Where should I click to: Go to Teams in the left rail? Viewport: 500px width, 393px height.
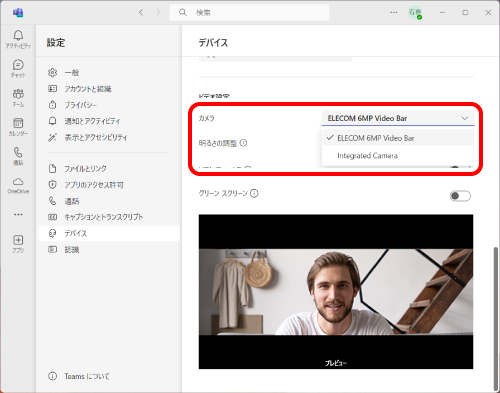tap(18, 98)
